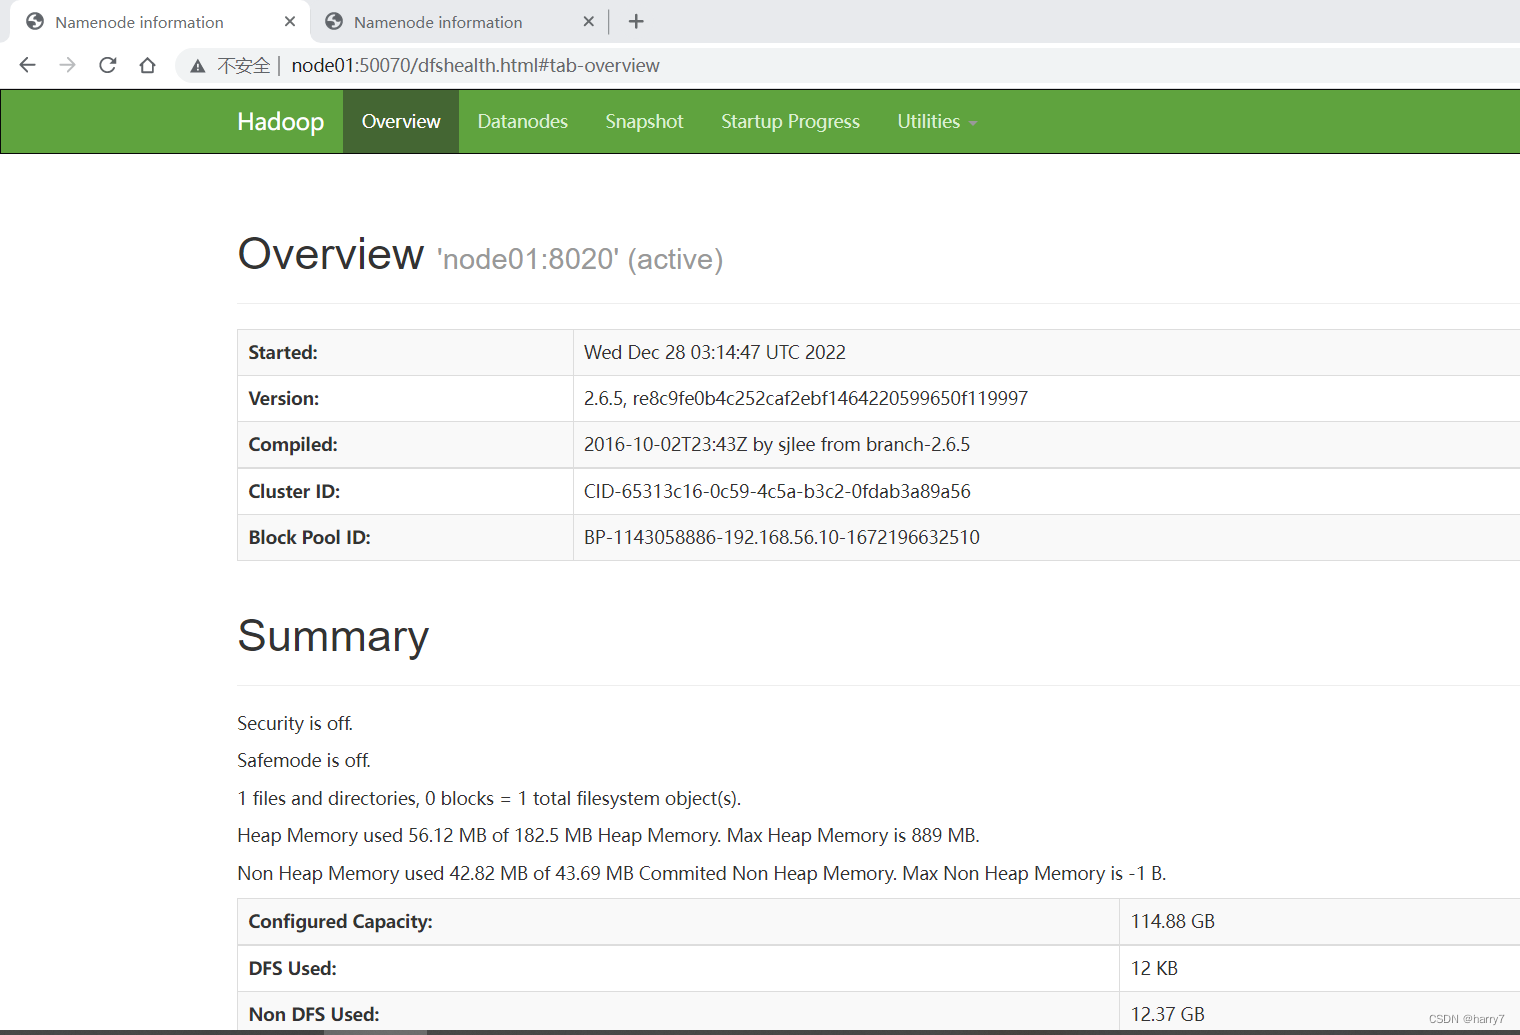This screenshot has width=1520, height=1035.
Task: Click the version value starting with 2.6.5
Action: tap(806, 398)
